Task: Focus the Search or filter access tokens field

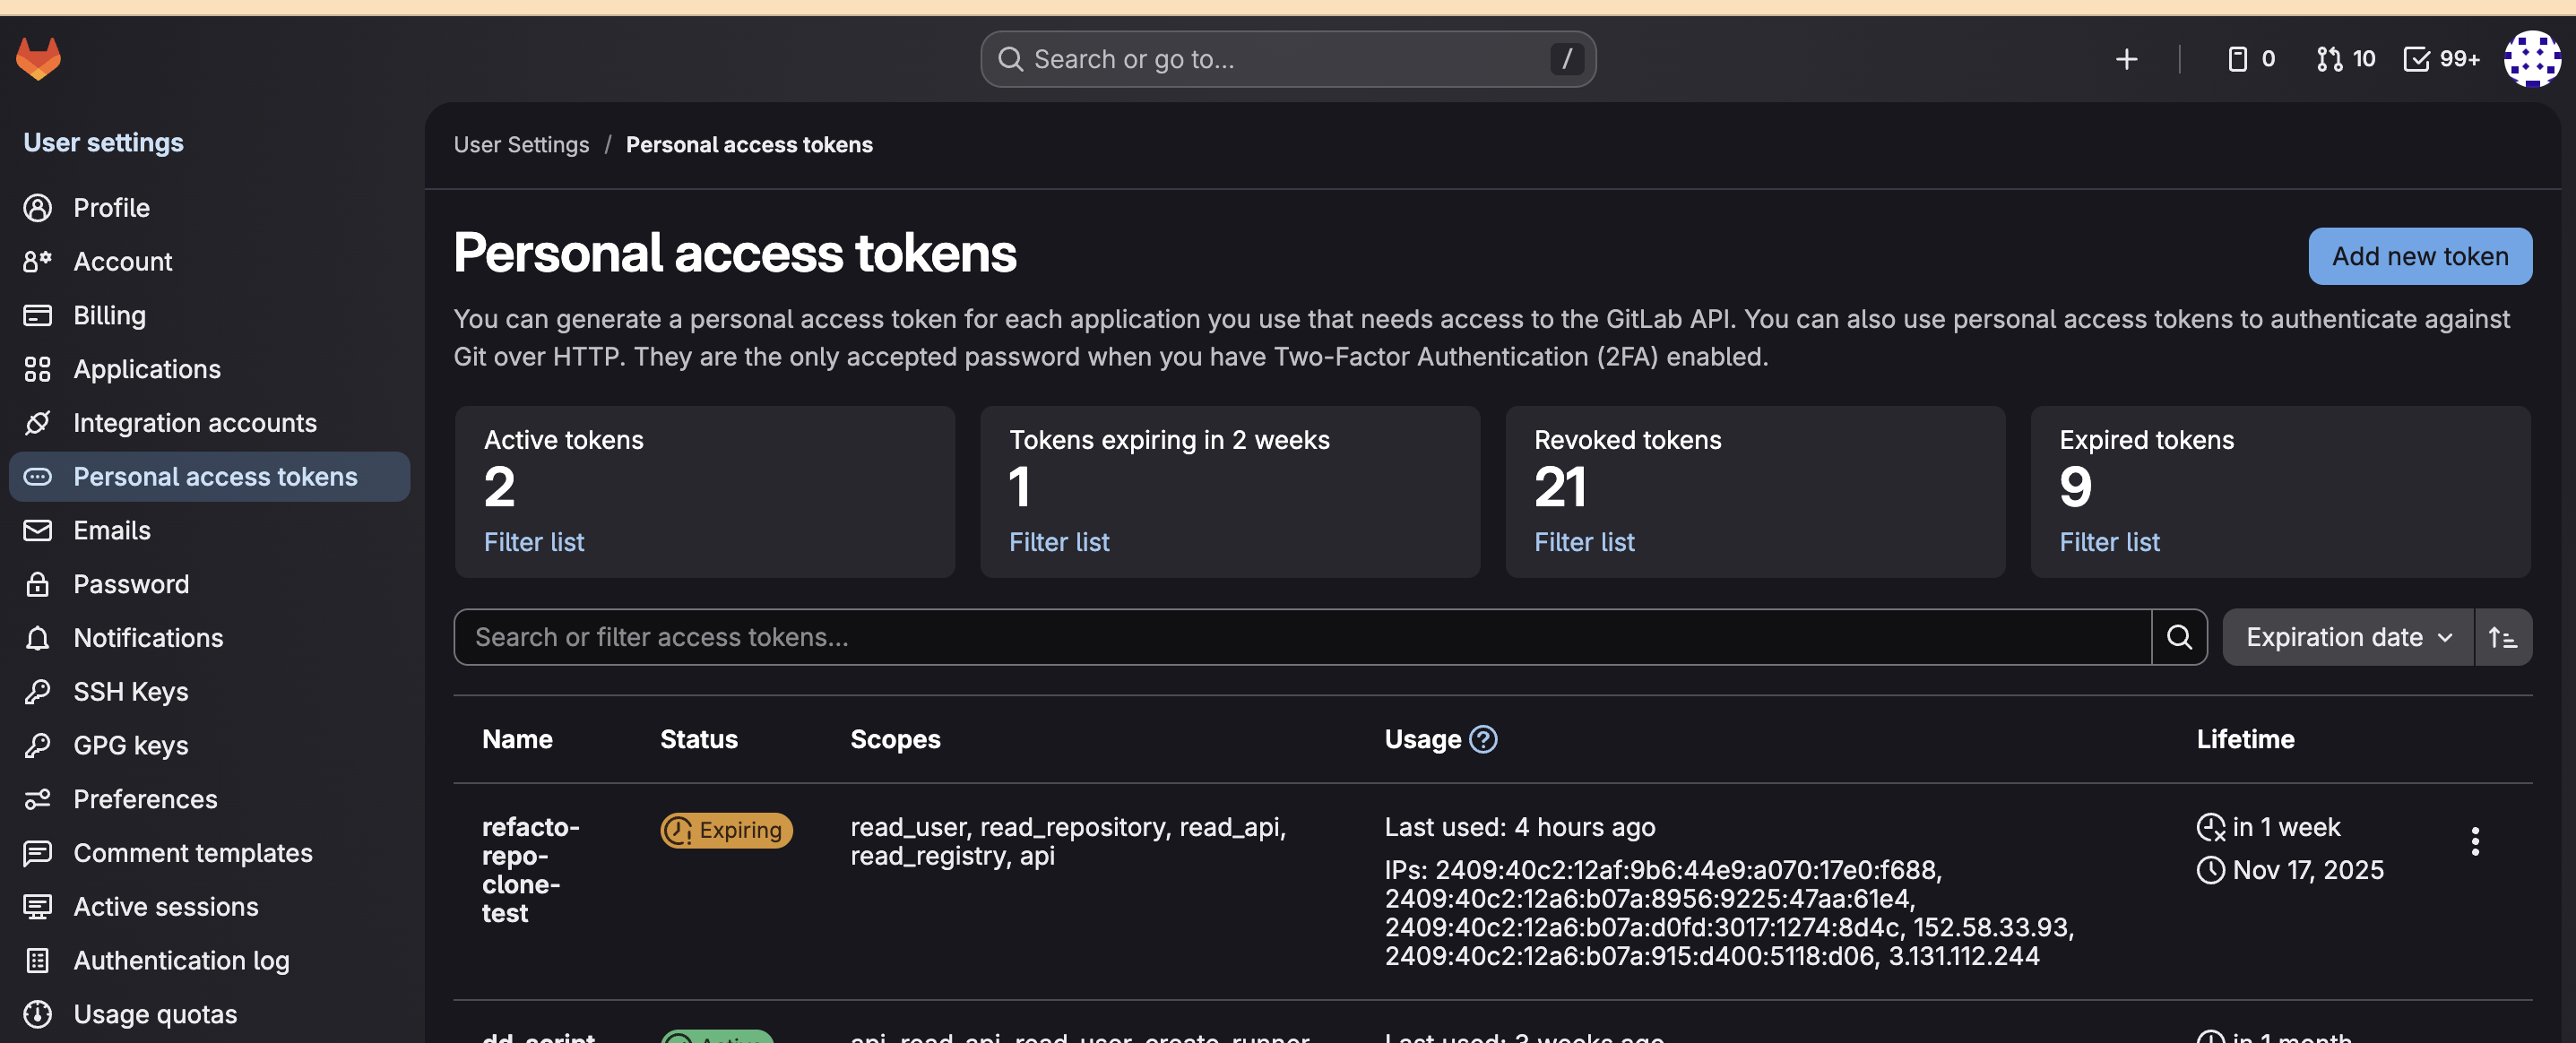Action: click(1300, 637)
